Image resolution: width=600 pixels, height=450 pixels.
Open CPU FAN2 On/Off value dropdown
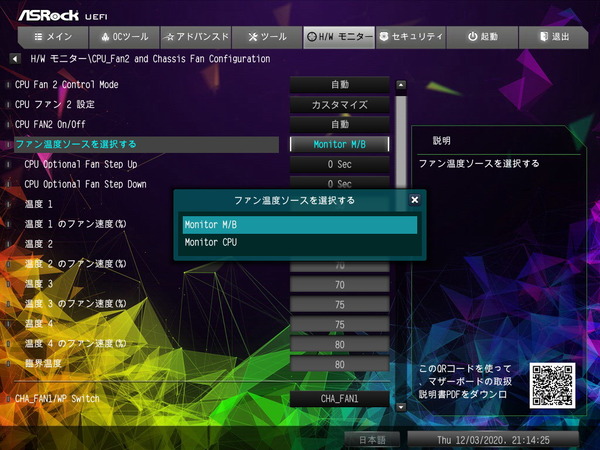coord(339,124)
